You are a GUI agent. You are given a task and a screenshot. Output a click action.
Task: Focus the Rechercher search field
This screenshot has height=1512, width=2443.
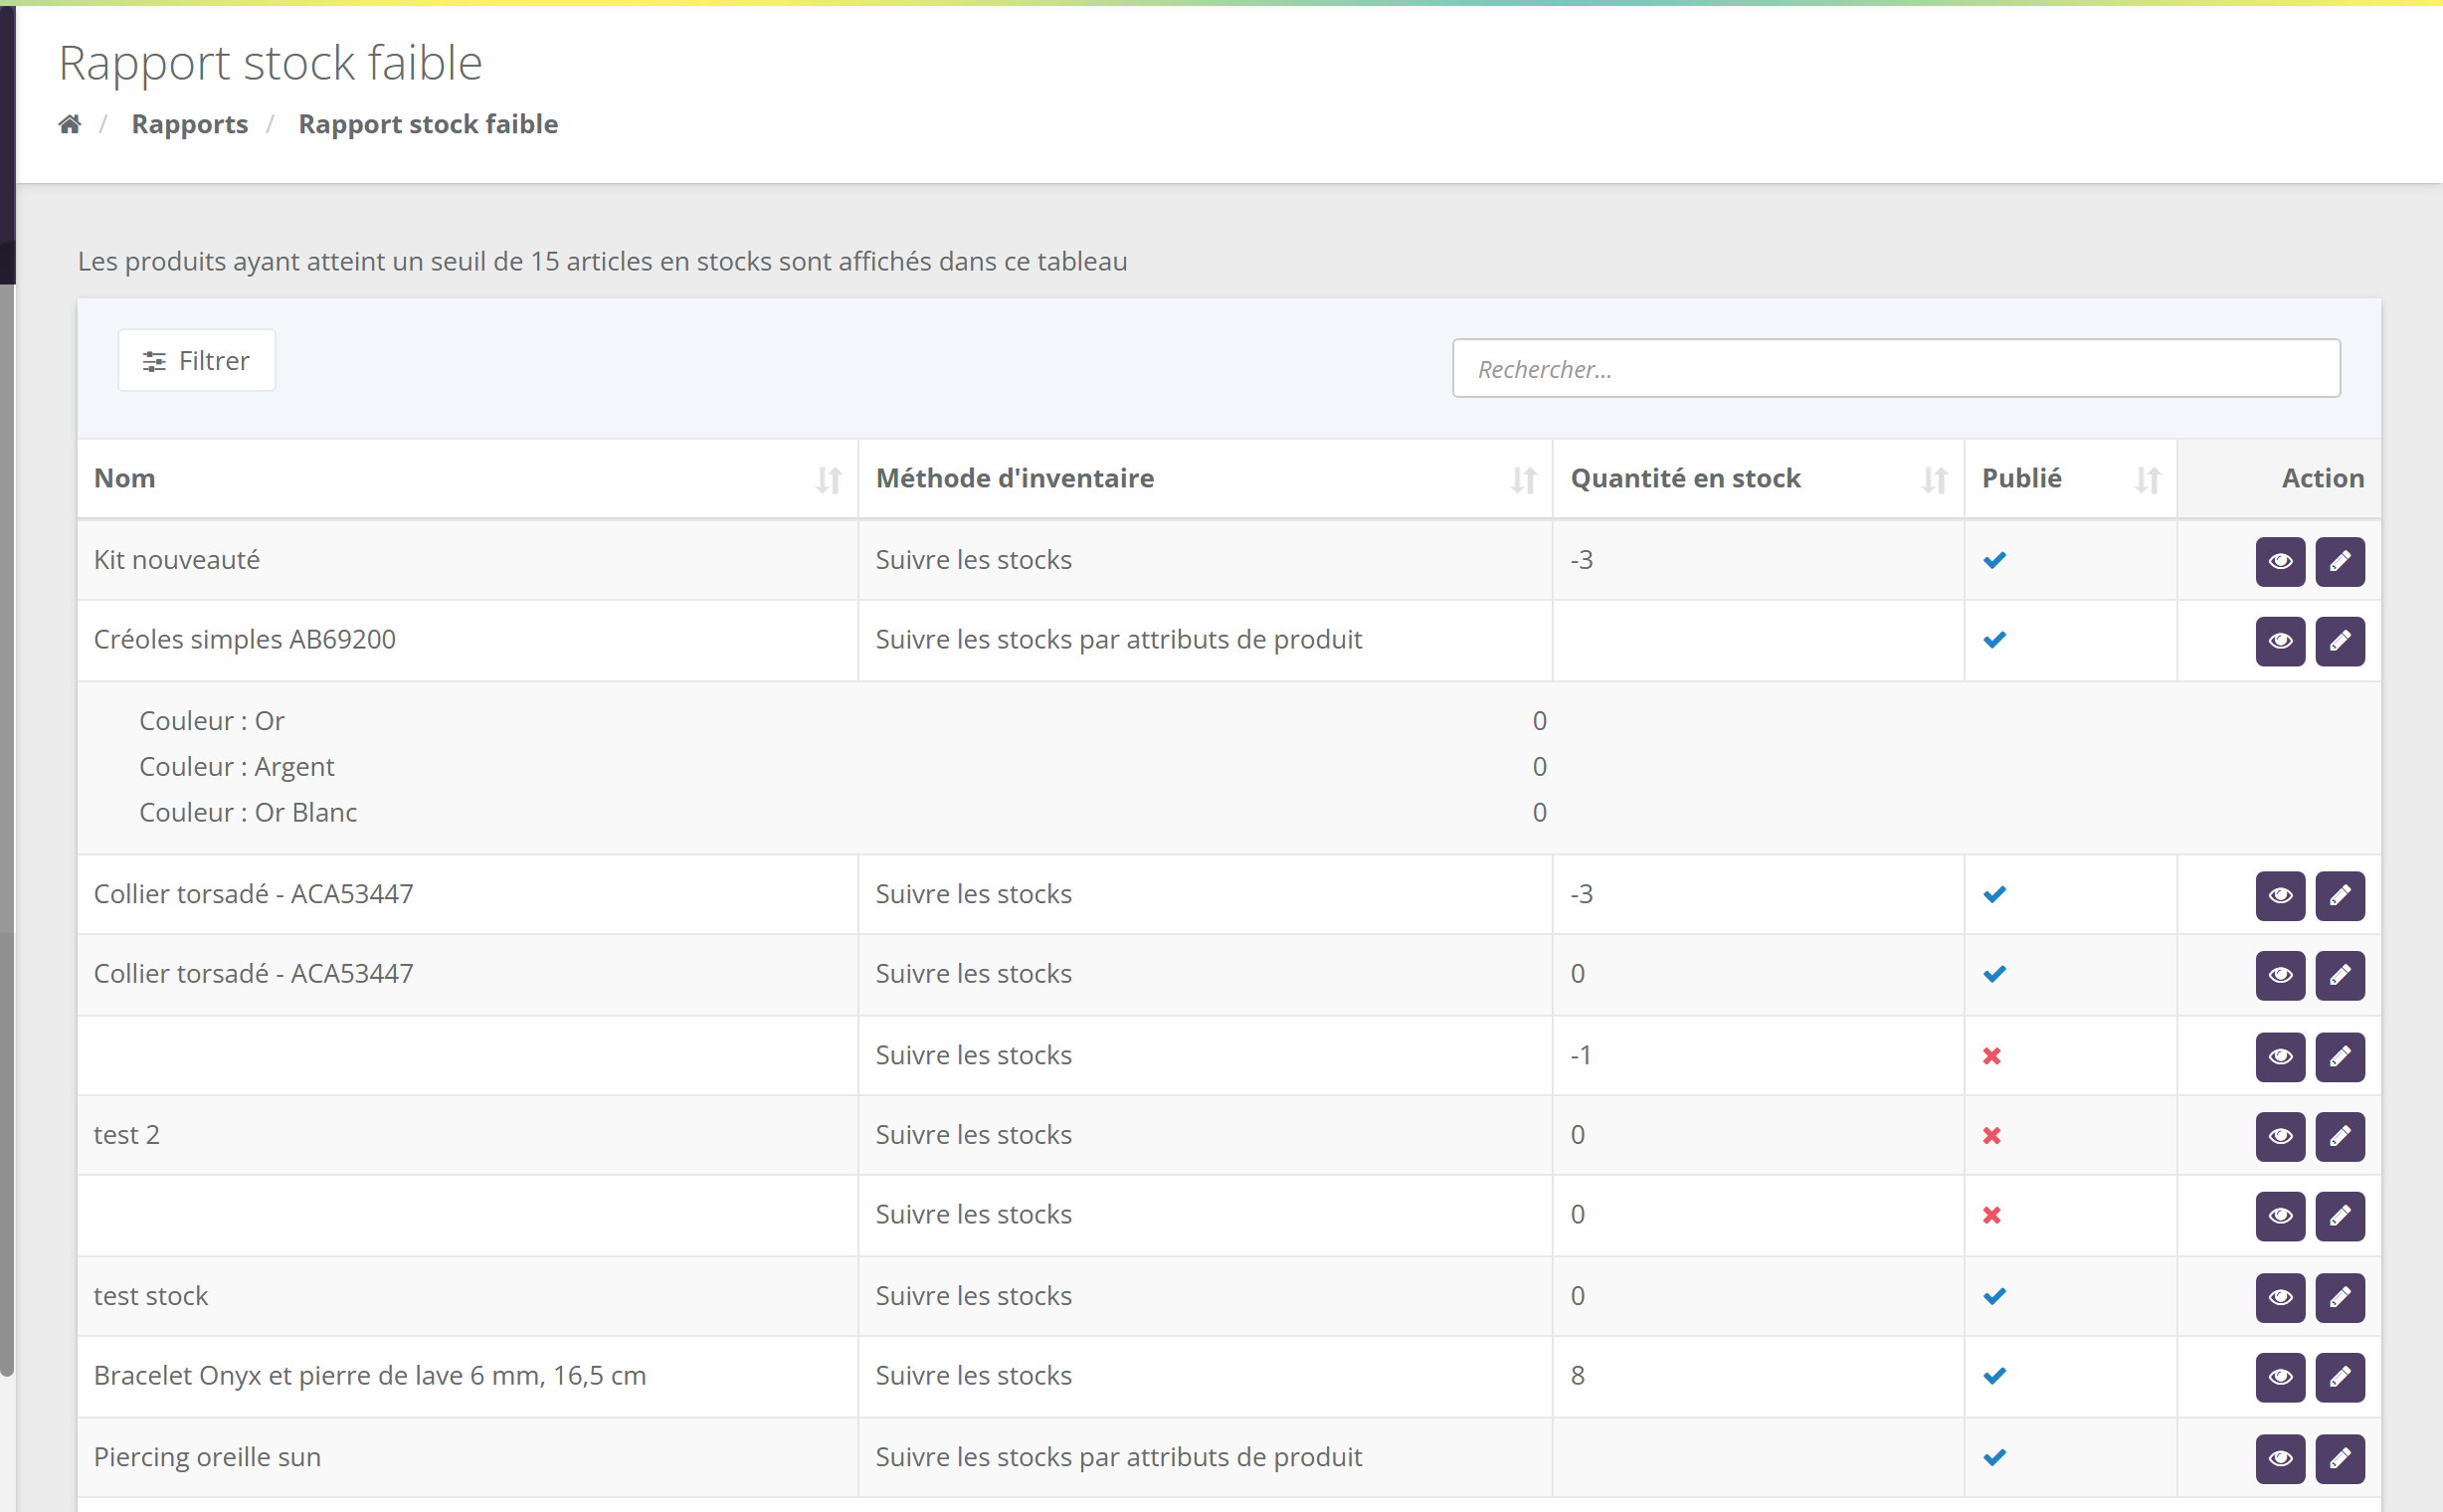click(1896, 368)
